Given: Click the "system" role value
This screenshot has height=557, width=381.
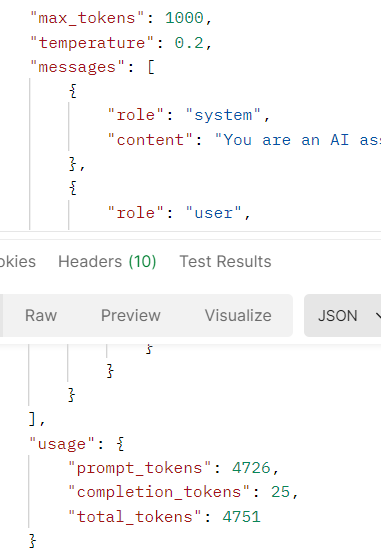Looking at the screenshot, I should (x=223, y=115).
